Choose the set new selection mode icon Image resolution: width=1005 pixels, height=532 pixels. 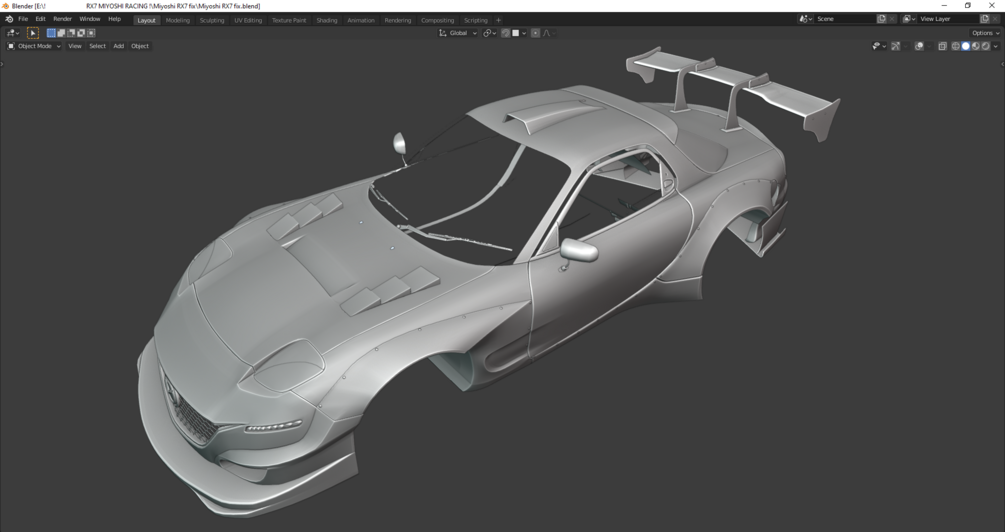point(51,33)
